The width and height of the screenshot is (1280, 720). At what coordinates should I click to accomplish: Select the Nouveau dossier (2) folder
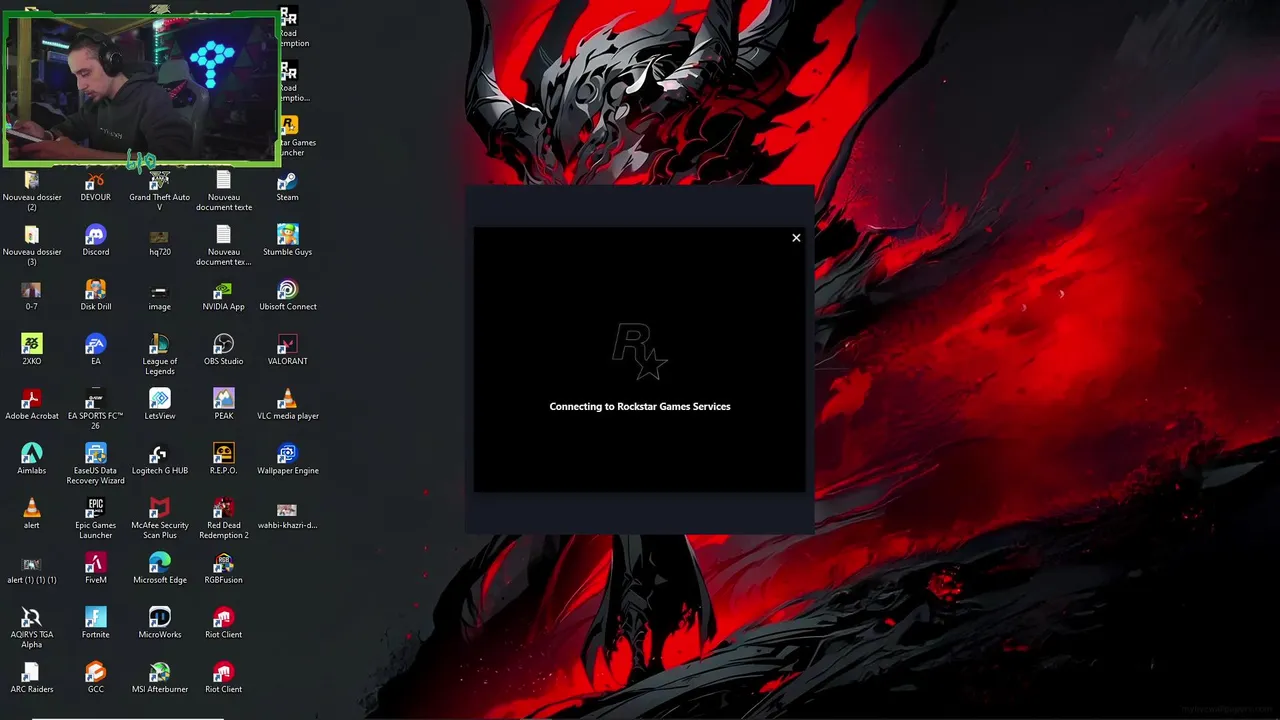click(31, 190)
